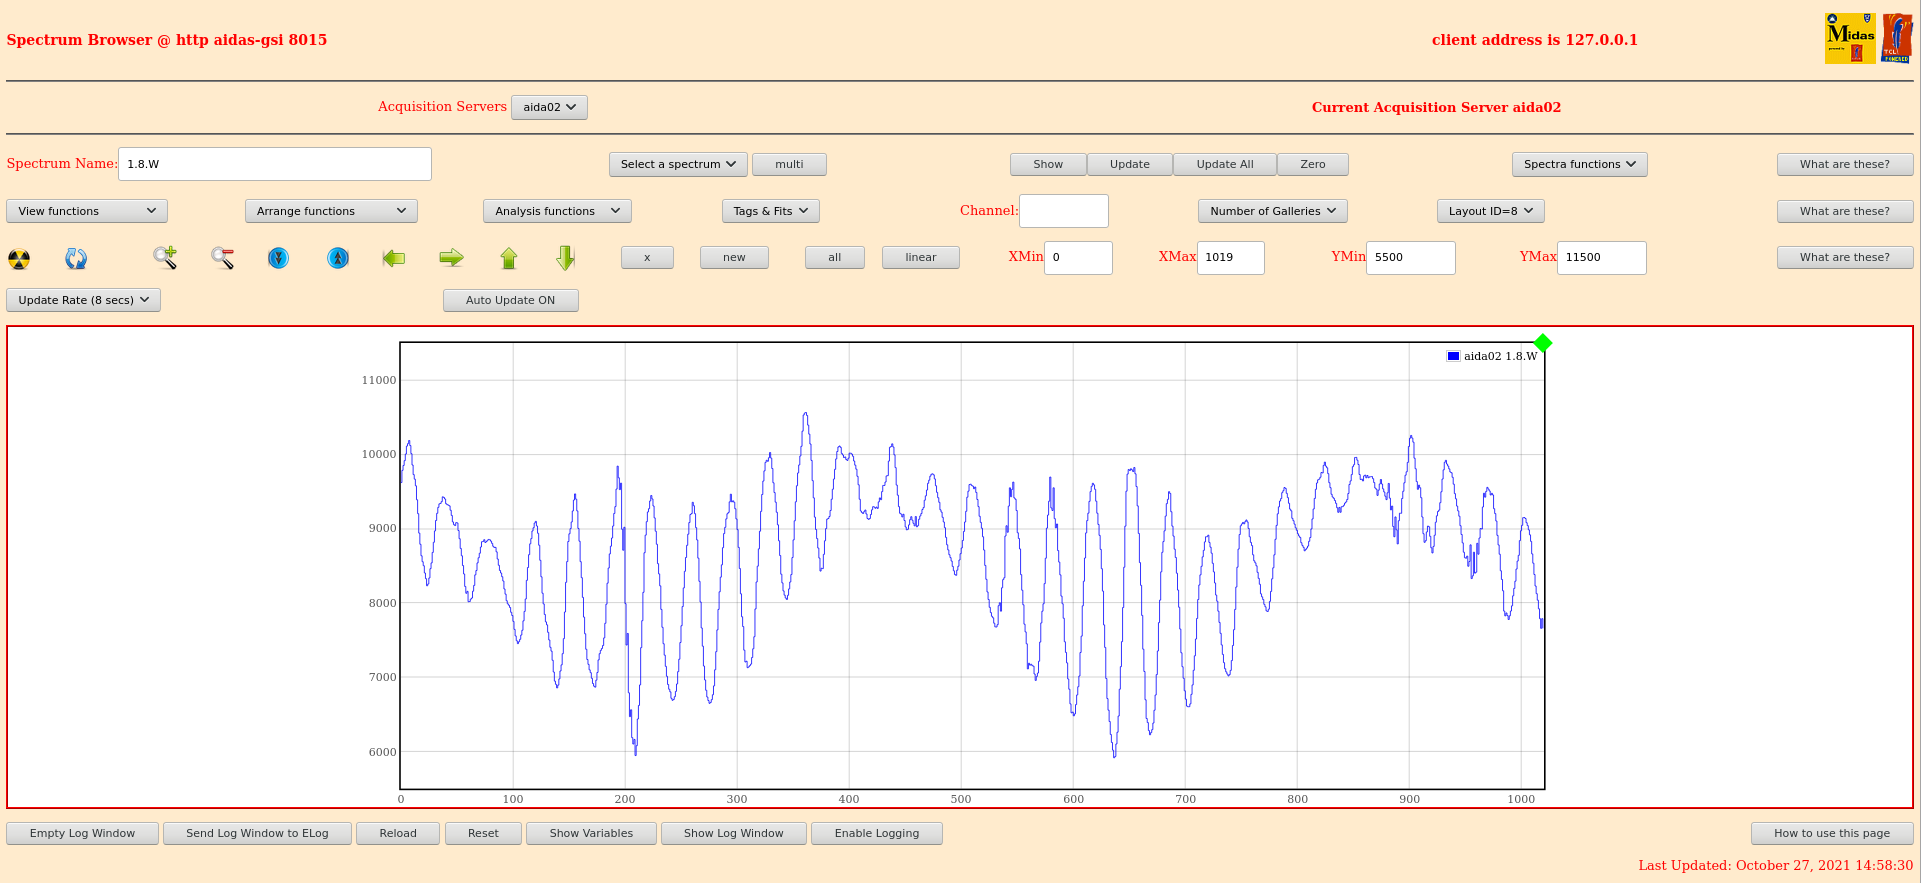The image size is (1921, 883).
Task: Expand the Update Rate (8 secs) dropdown
Action: click(83, 300)
